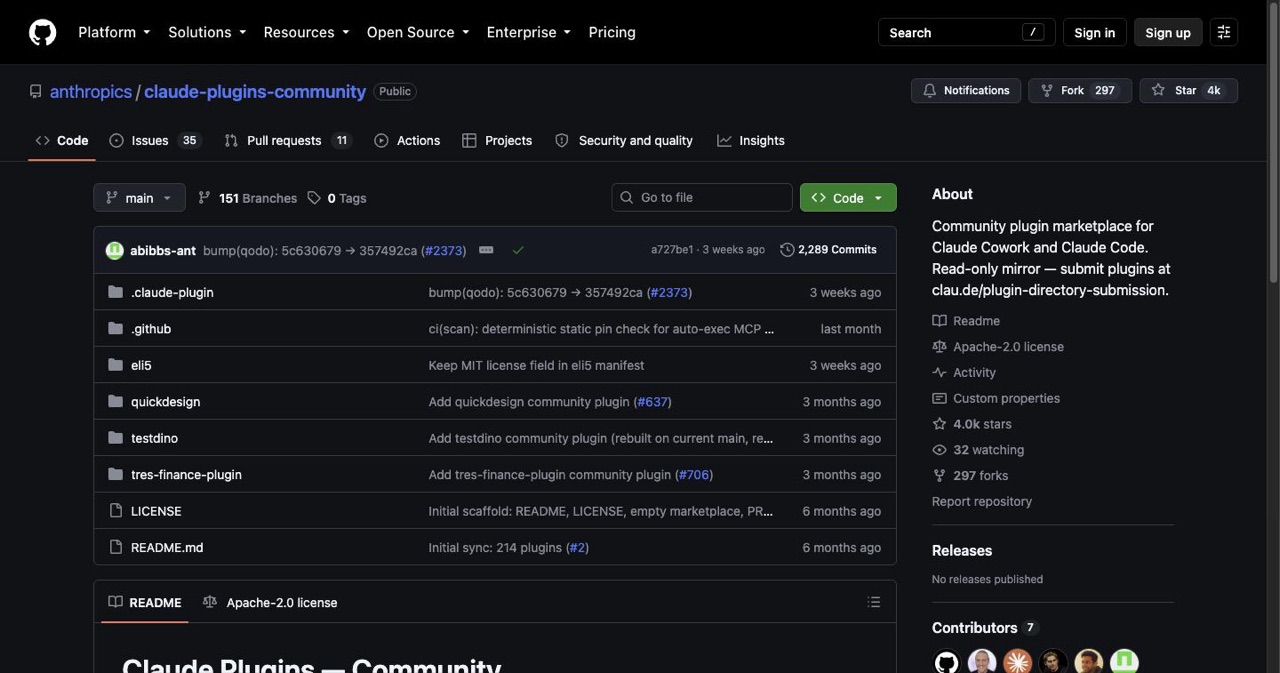Image resolution: width=1280 pixels, height=673 pixels.
Task: Click the folder icon for .claude-plugin
Action: 115,292
